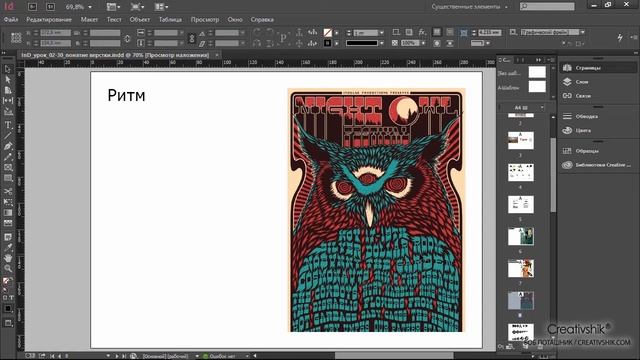Open the fx effects button
This screenshot has height=360, width=640.
point(422,32)
